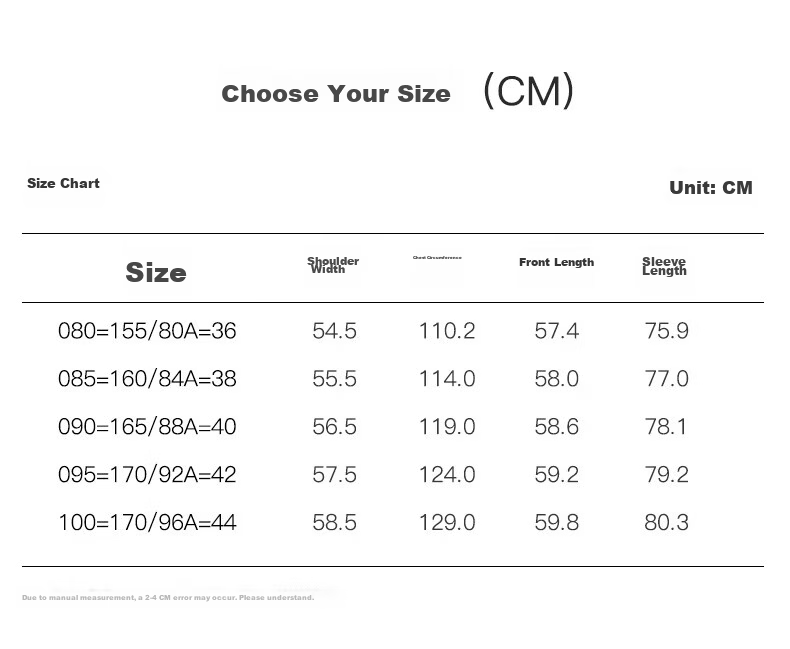Click the 114.0 chest value
The height and width of the screenshot is (649, 790).
click(x=447, y=379)
